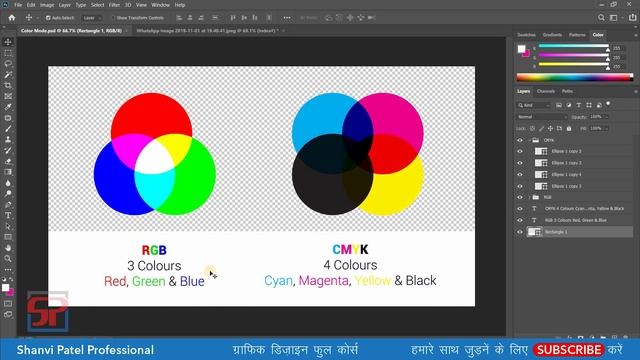Click the yellow value field in Color panel
Viewport: 640px width, 360px height.
(618, 67)
